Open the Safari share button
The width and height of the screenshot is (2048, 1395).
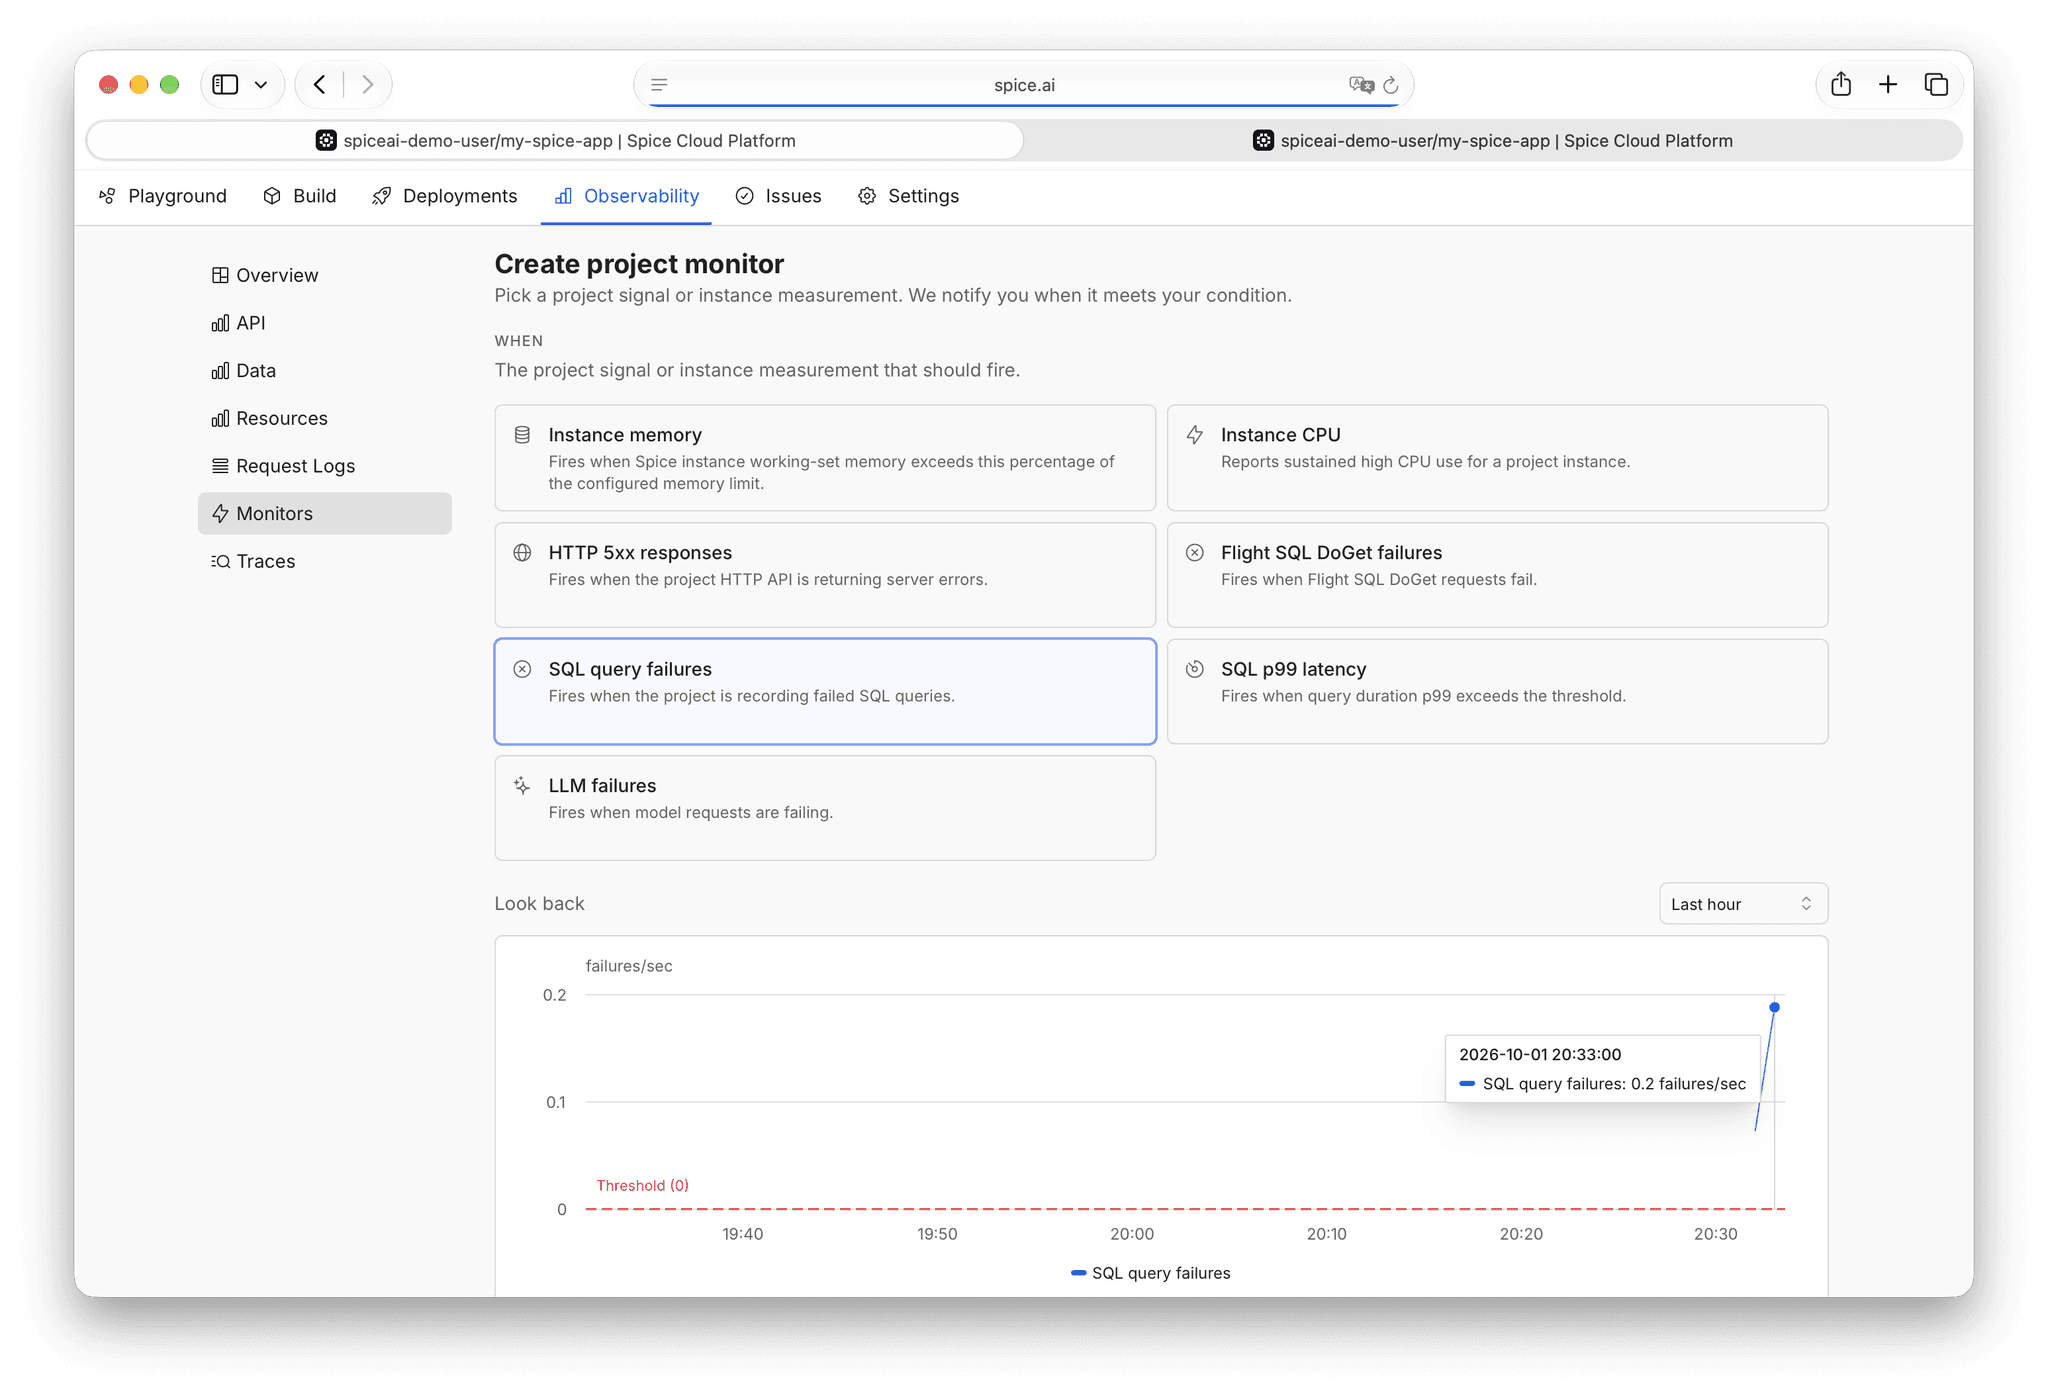(x=1841, y=85)
